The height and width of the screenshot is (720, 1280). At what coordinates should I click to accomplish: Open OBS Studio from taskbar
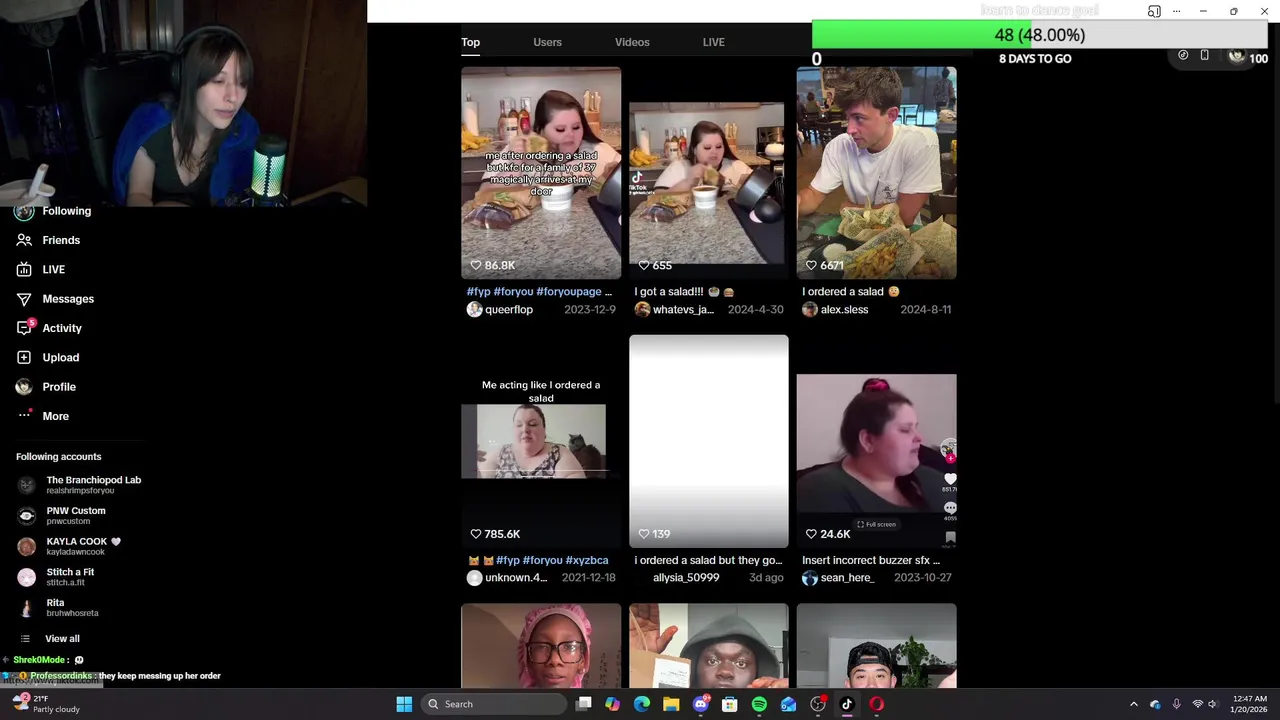click(x=818, y=704)
